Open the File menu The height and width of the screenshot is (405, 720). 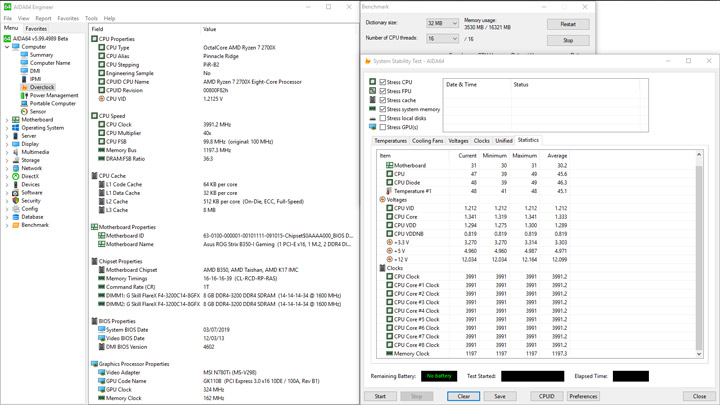point(8,18)
